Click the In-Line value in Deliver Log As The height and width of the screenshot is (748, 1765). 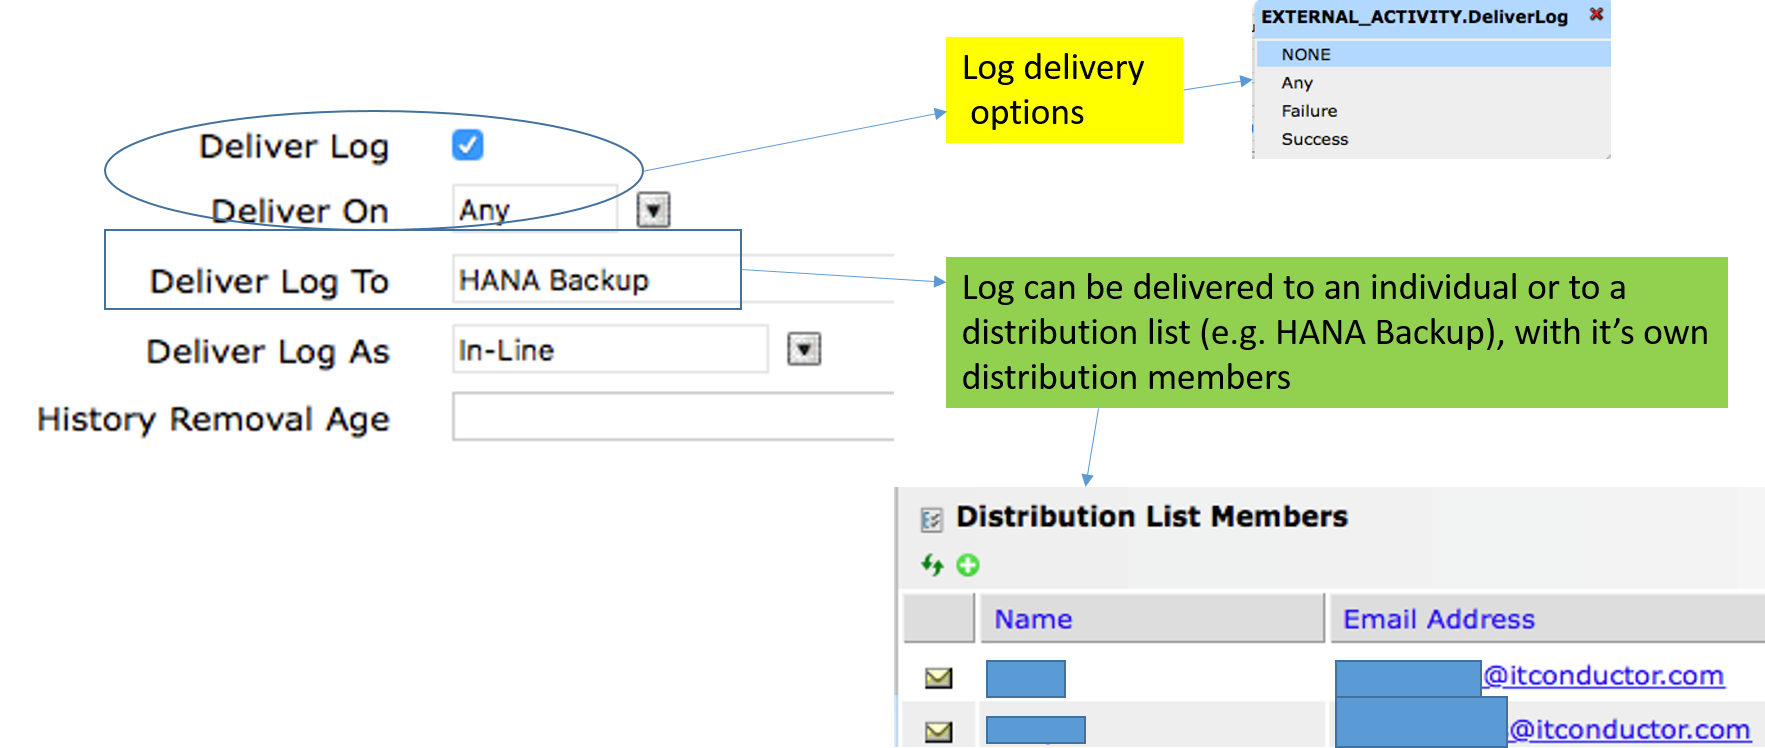pos(505,350)
